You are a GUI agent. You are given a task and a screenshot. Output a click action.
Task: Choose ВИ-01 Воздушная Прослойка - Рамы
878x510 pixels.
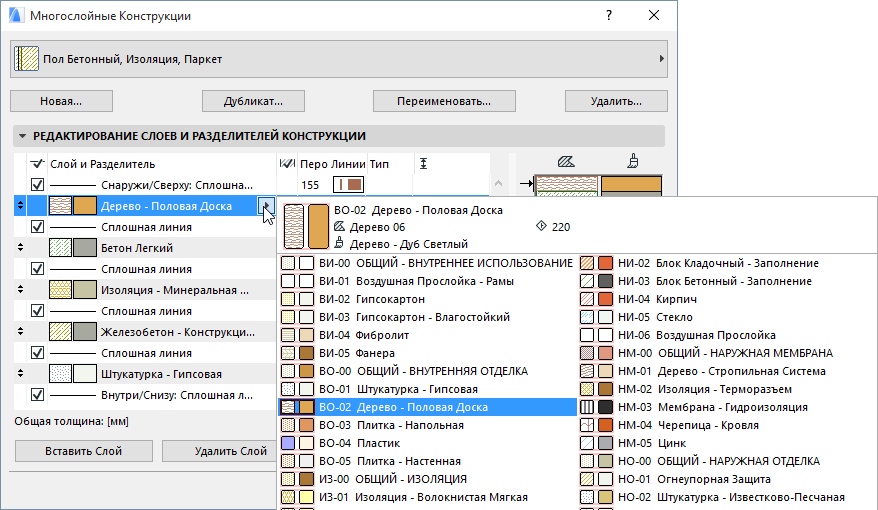point(428,281)
